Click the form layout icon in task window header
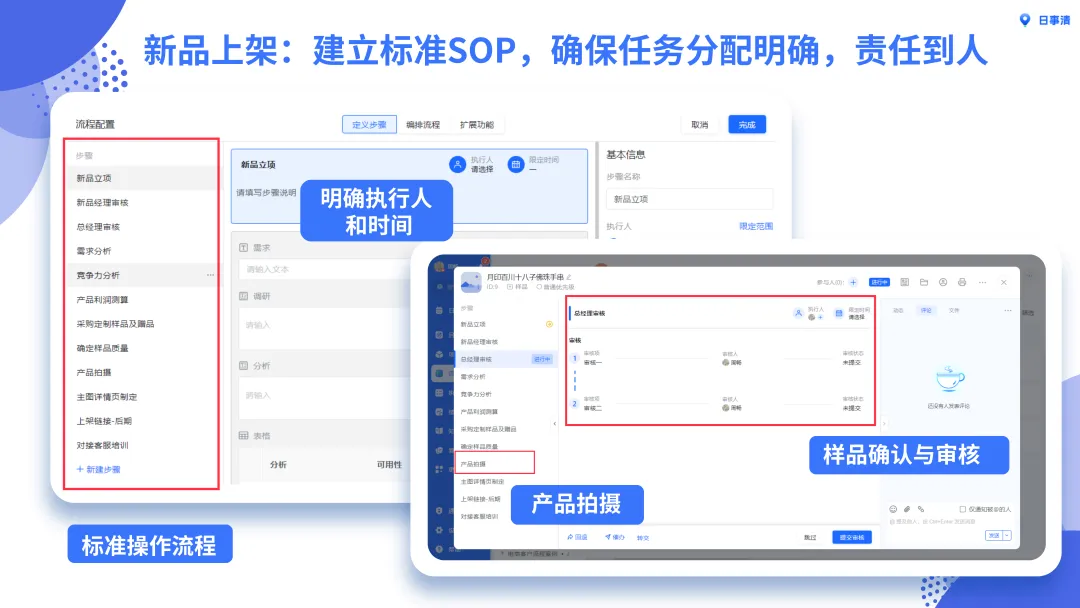 coord(904,282)
